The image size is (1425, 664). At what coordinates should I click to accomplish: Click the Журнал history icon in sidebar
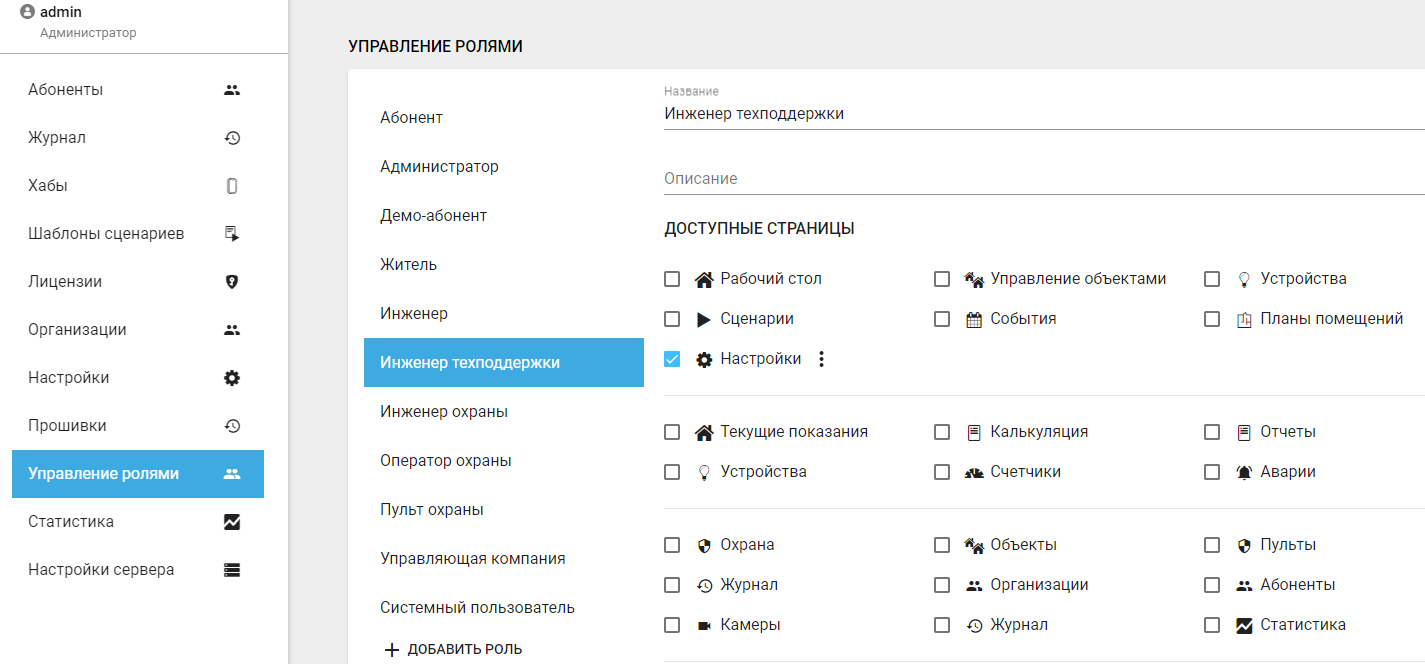click(232, 138)
